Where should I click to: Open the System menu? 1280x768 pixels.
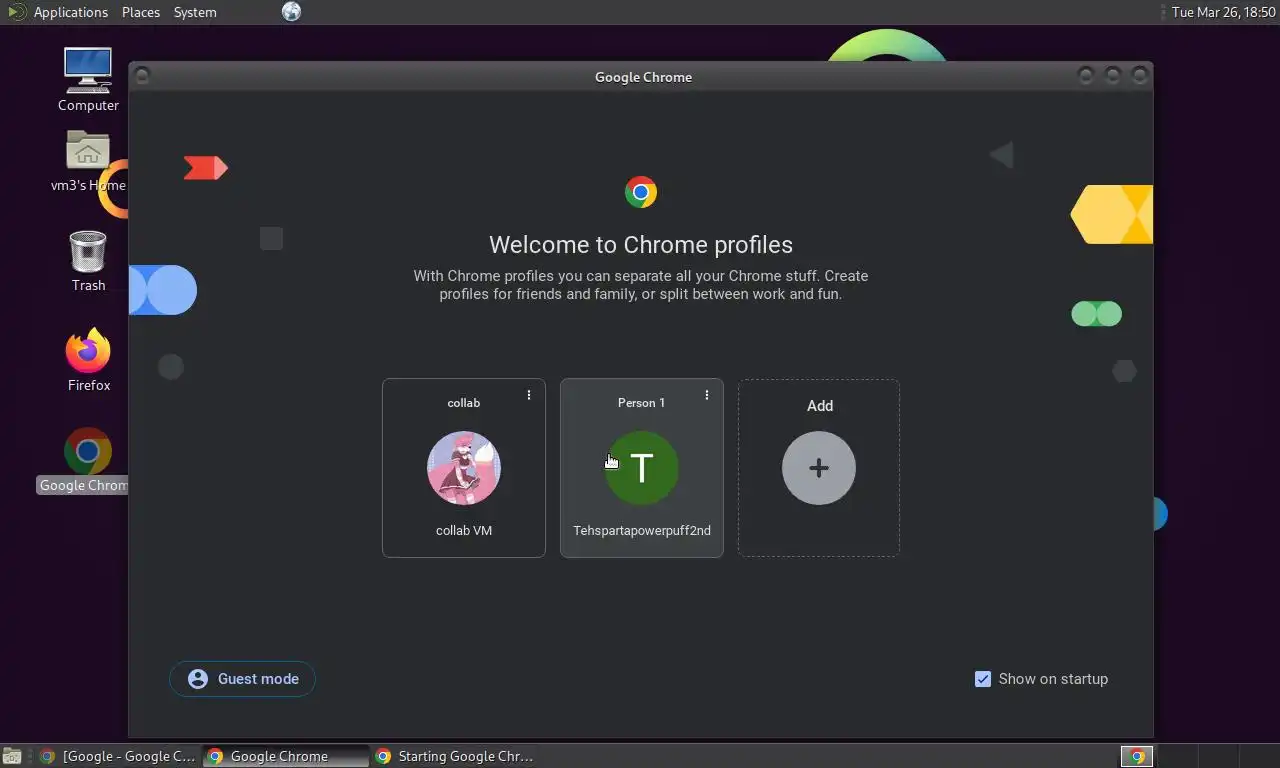pyautogui.click(x=195, y=12)
